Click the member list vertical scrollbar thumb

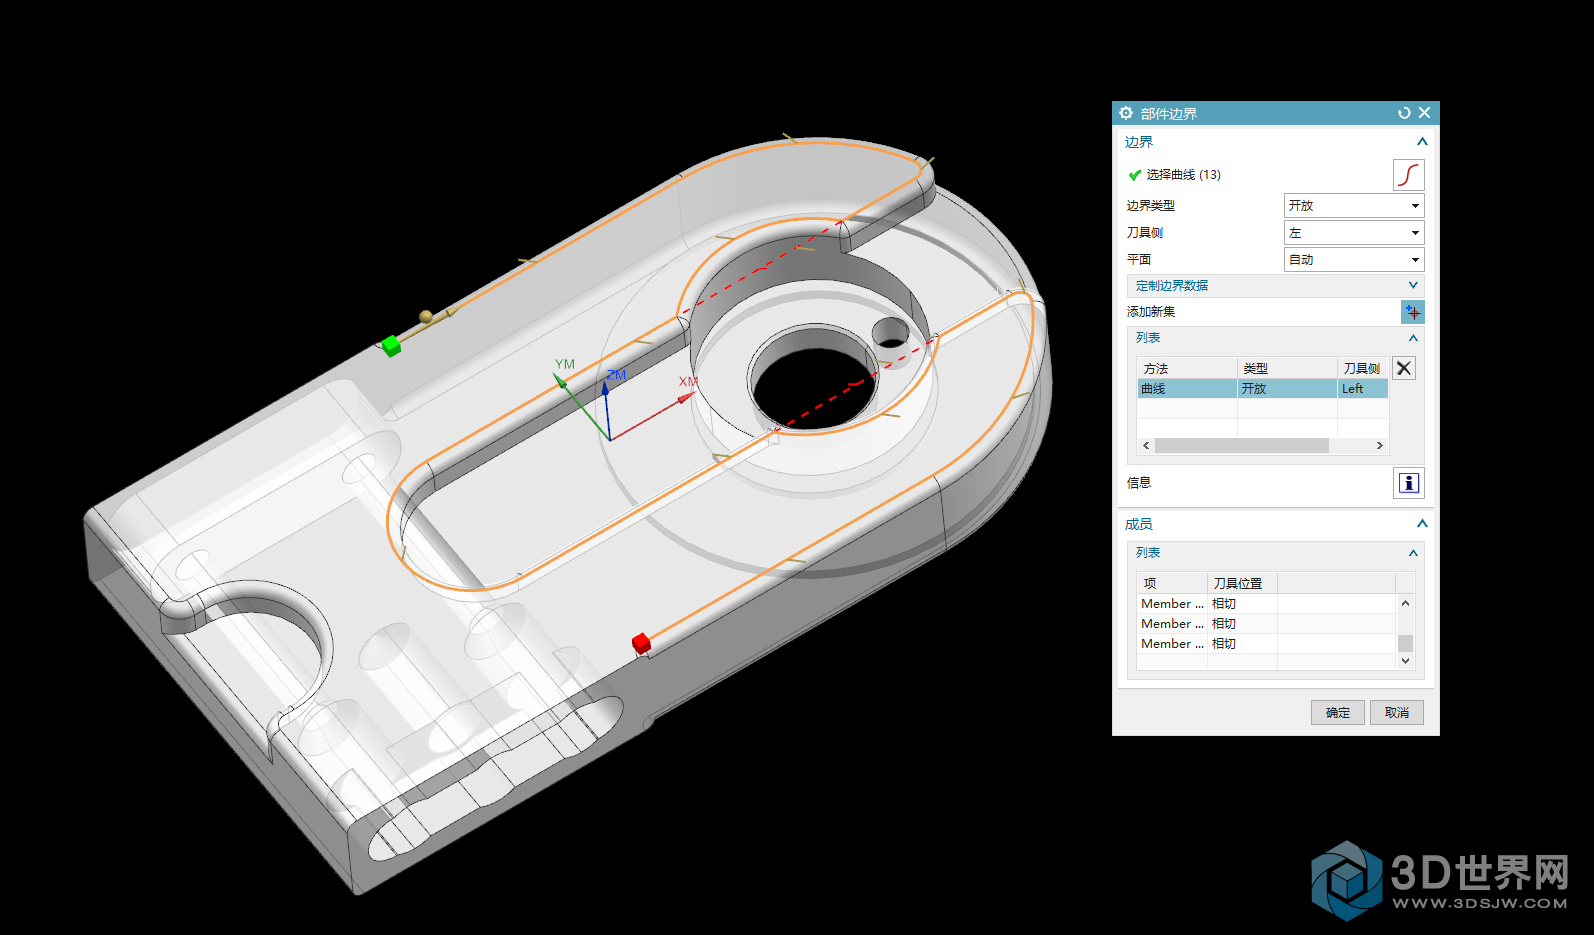point(1405,643)
